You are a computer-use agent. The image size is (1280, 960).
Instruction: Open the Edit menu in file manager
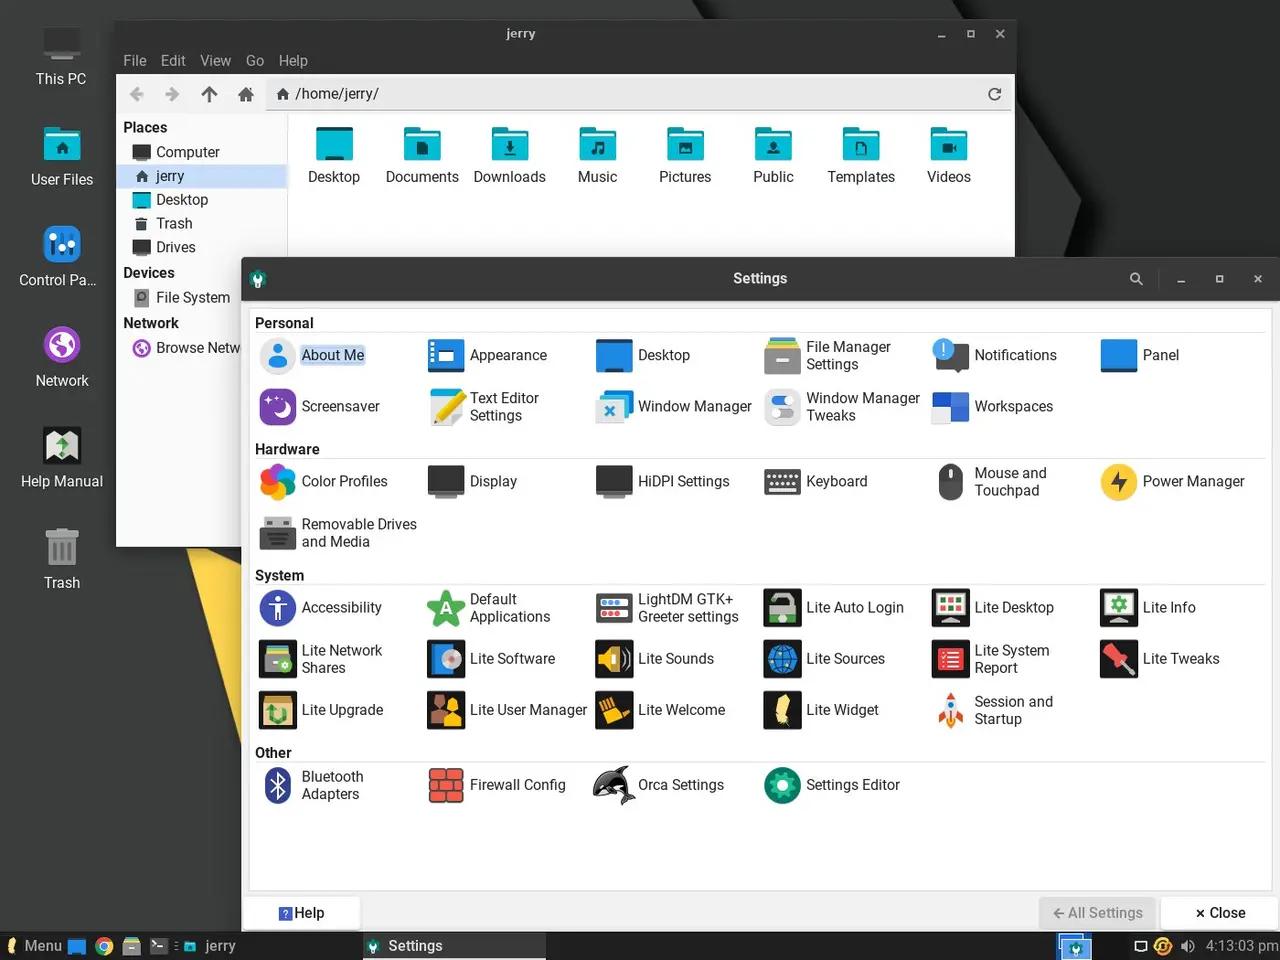click(172, 60)
